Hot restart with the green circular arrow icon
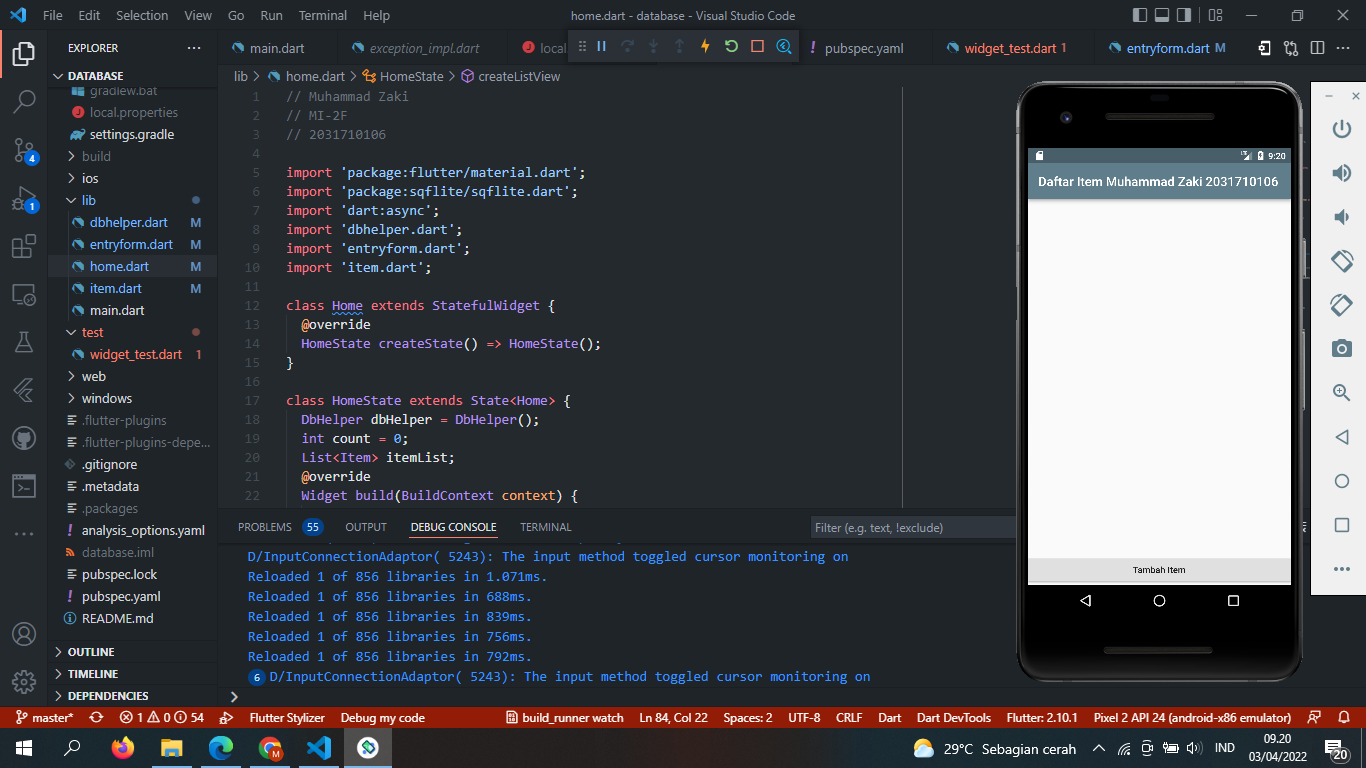This screenshot has width=1366, height=768. 731,47
